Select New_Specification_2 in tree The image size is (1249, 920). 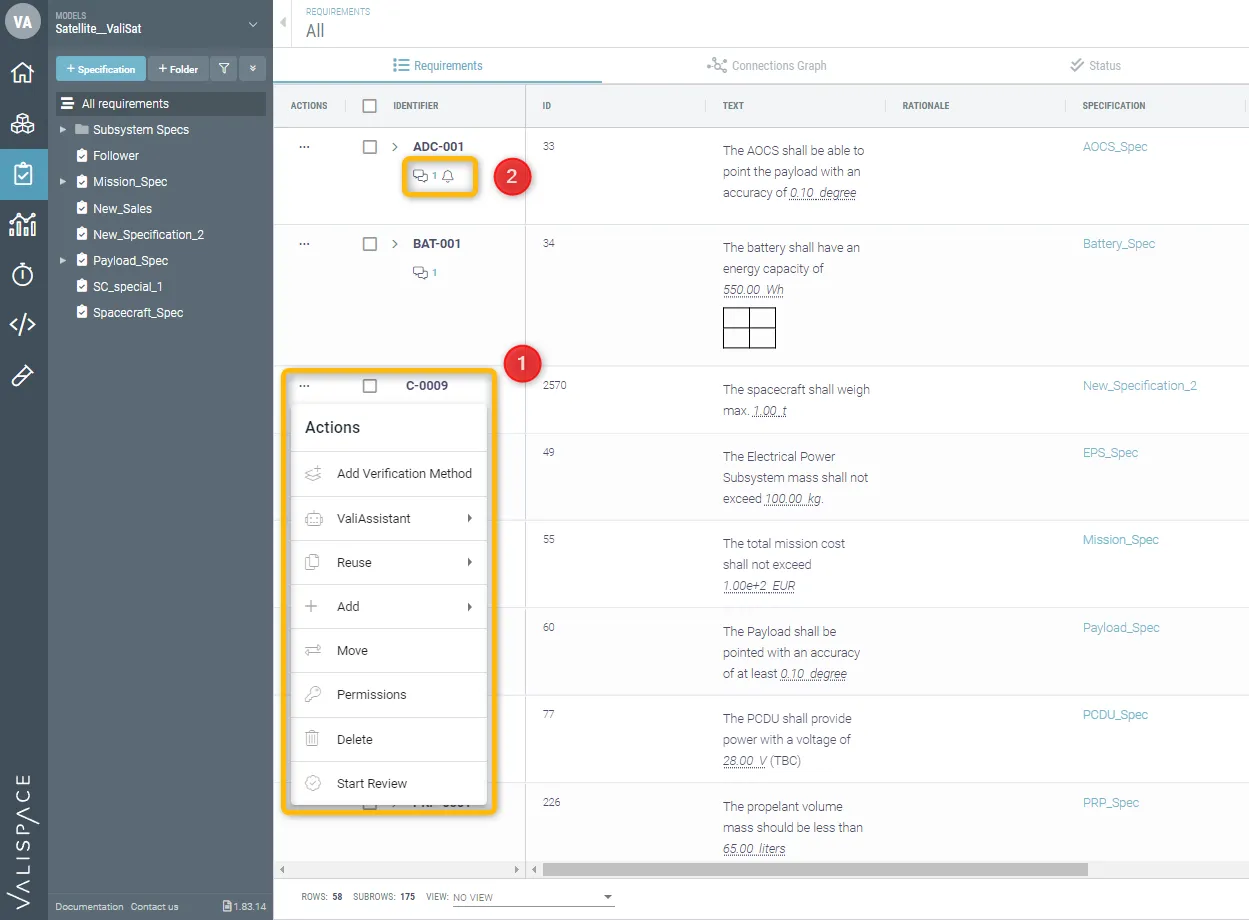tap(148, 234)
